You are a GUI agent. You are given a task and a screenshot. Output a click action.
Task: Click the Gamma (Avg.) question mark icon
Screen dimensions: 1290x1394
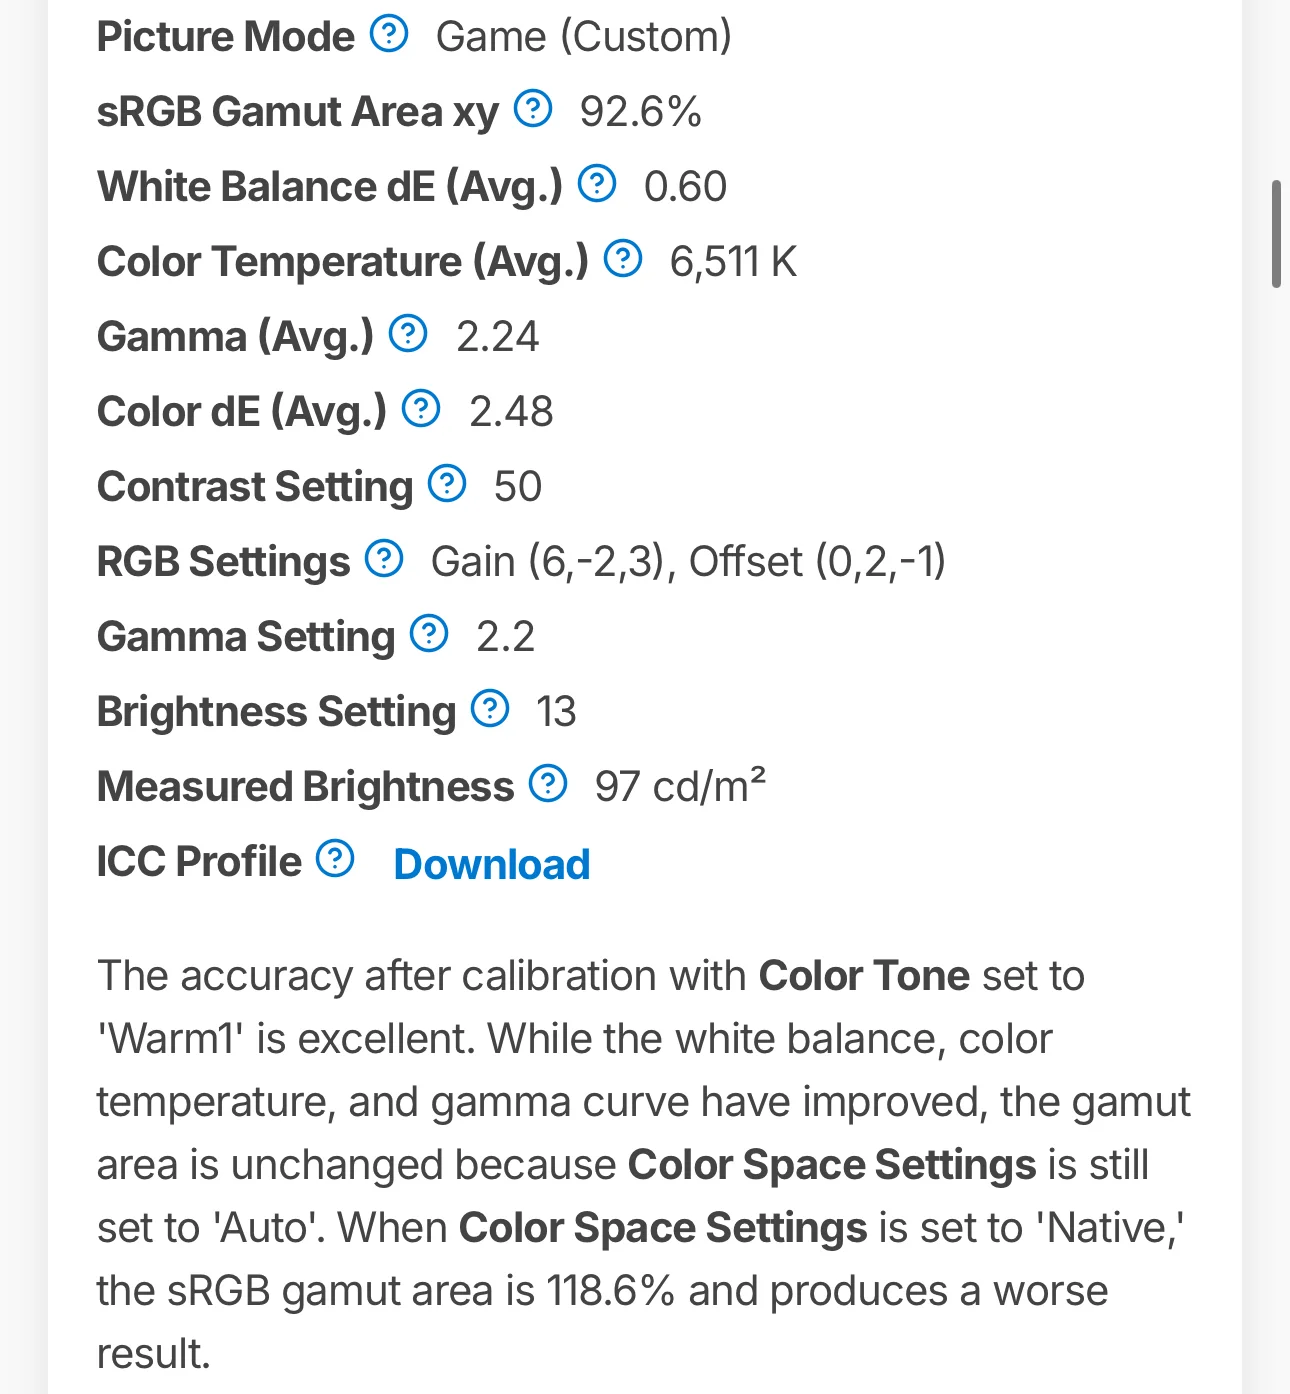[408, 334]
